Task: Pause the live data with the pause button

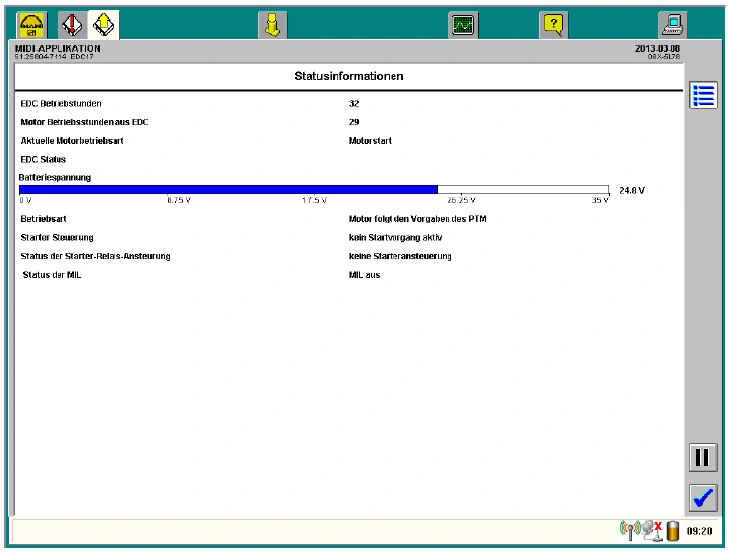Action: 703,458
